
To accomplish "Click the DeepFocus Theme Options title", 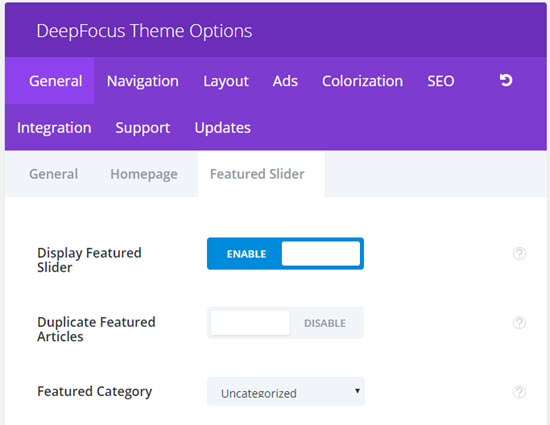I will click(144, 31).
